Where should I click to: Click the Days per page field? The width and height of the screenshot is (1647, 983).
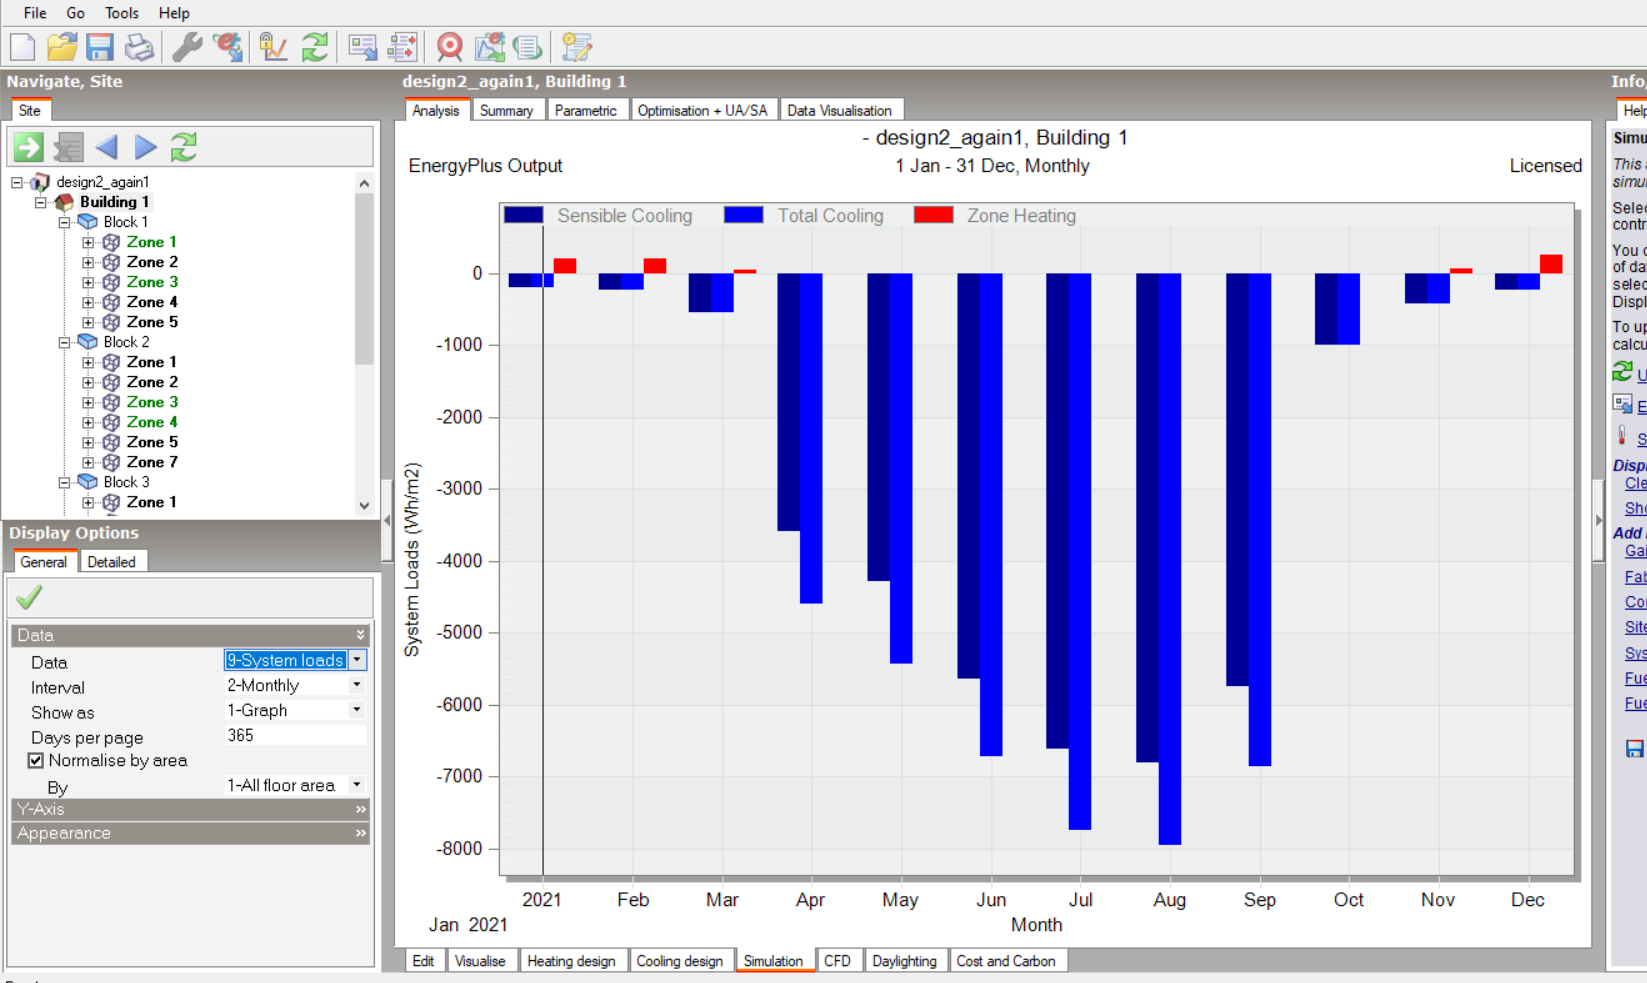pyautogui.click(x=295, y=735)
